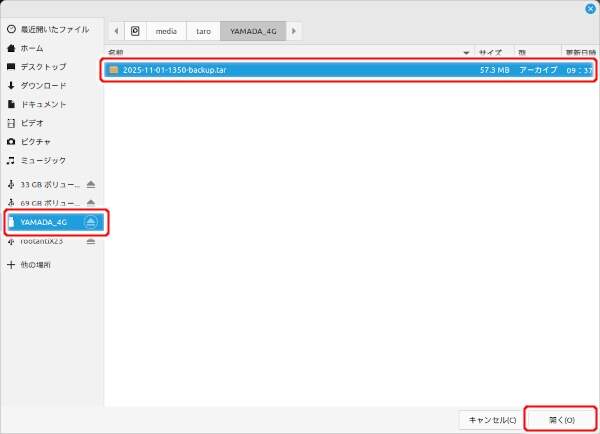Eject the YAMADA_4G drive

click(91, 222)
